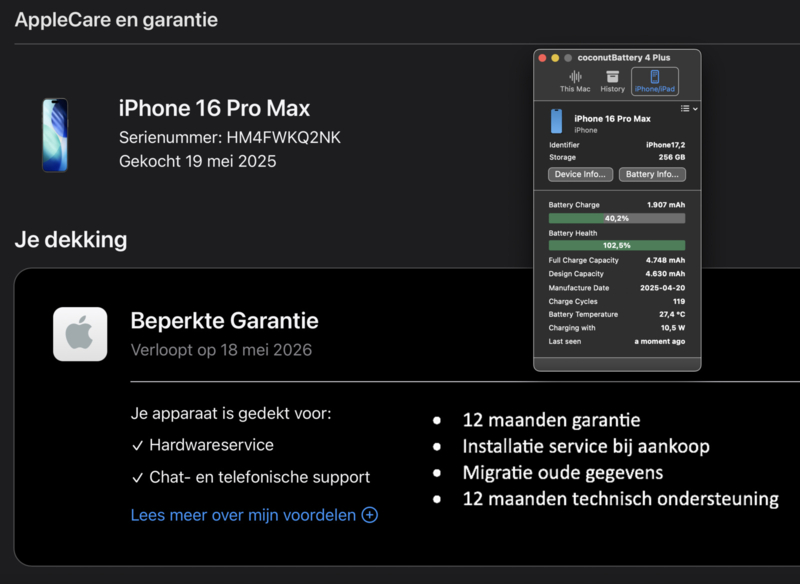Click the Device Info button

click(x=580, y=174)
